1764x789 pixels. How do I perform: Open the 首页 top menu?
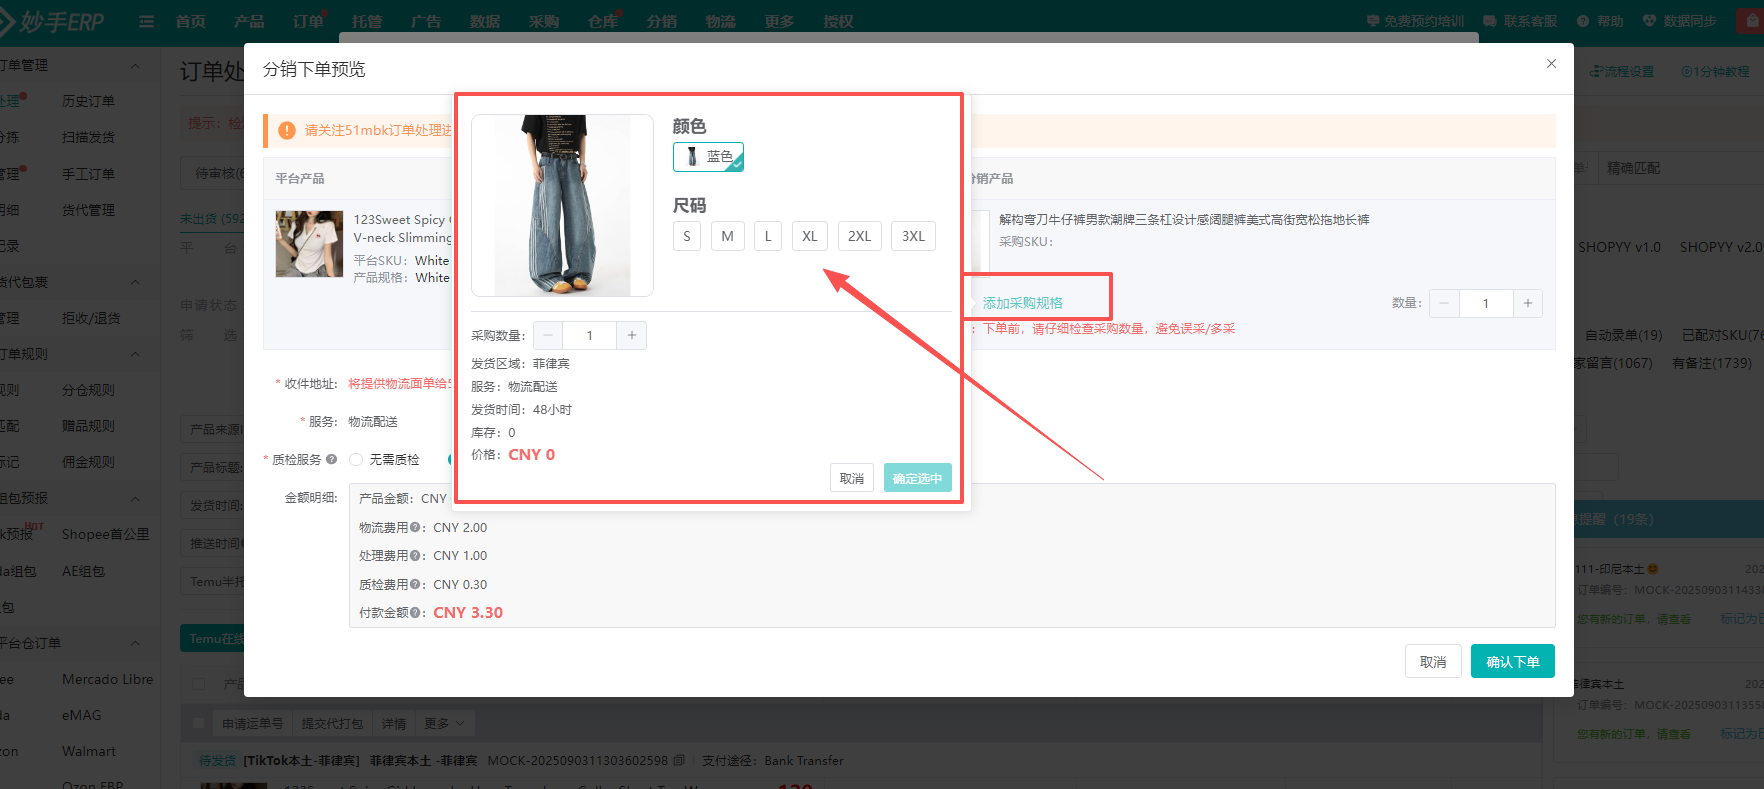point(190,21)
